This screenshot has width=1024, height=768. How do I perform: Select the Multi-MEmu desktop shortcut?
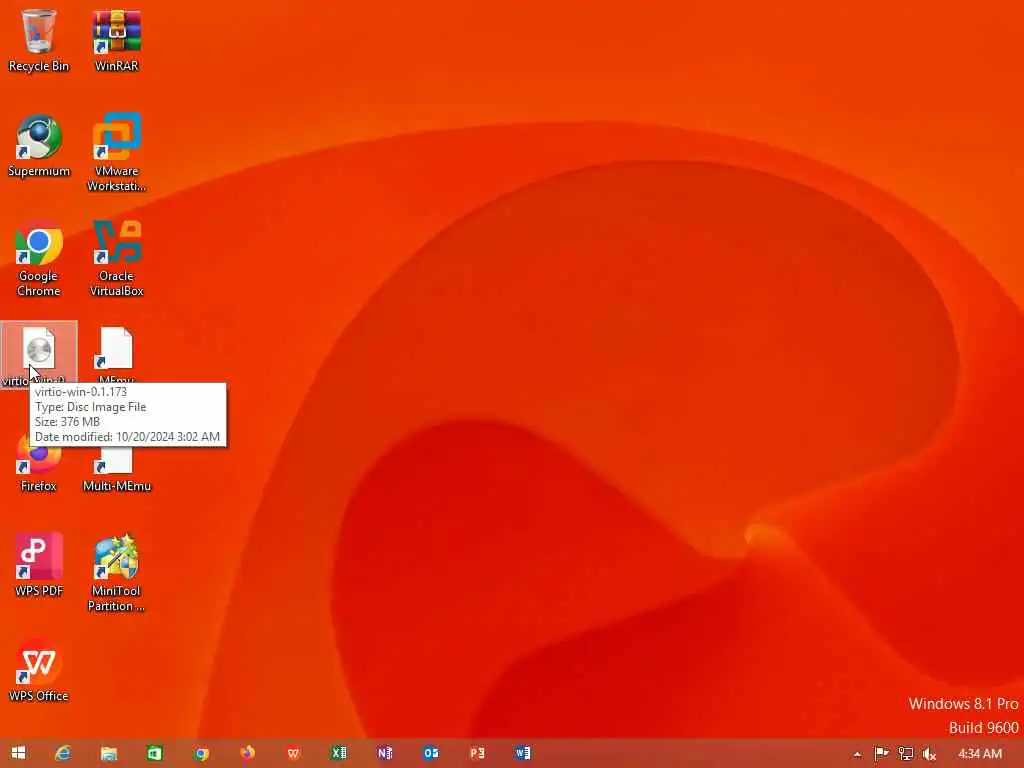116,466
